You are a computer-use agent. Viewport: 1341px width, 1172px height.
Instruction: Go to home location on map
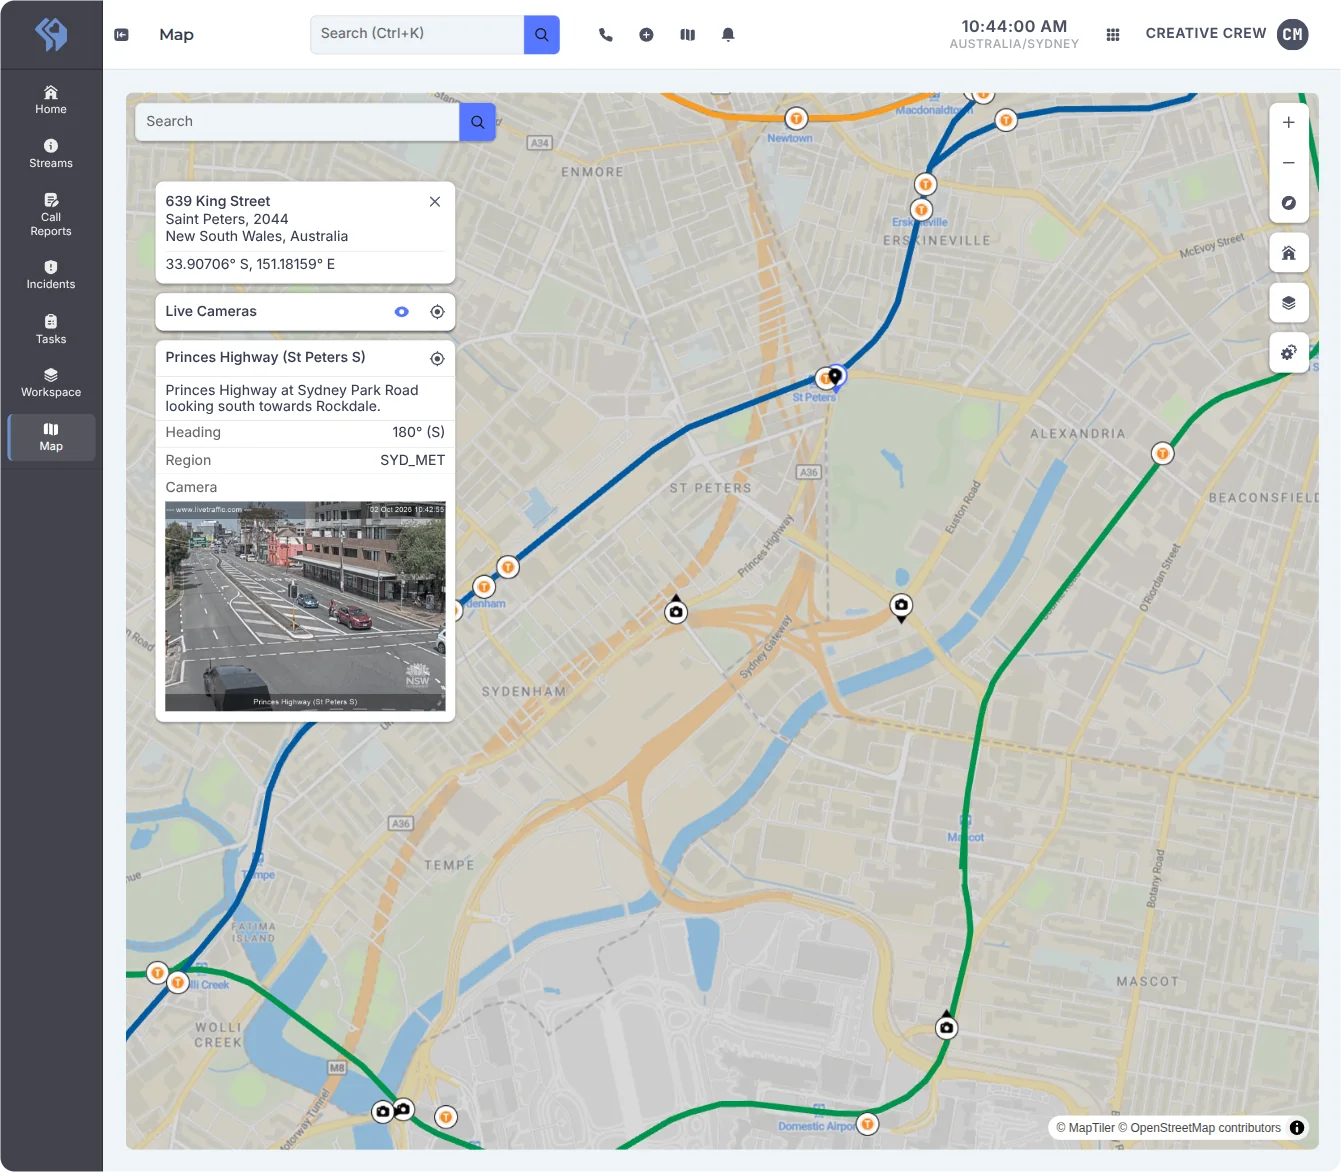1289,253
